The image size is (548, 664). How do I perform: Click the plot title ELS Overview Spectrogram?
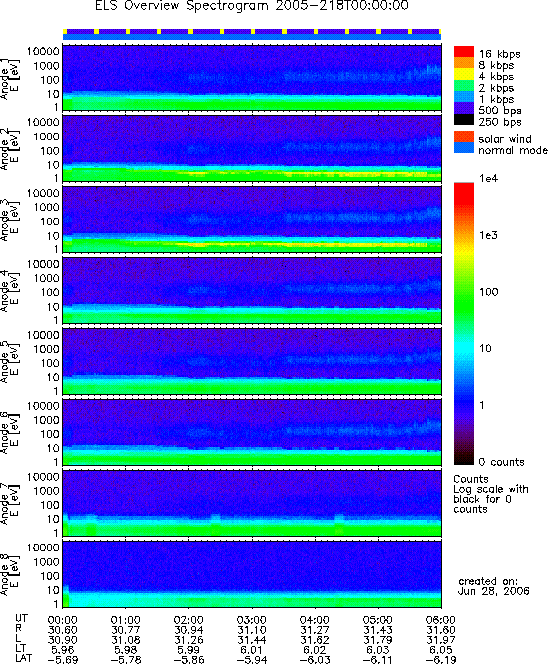252,6
